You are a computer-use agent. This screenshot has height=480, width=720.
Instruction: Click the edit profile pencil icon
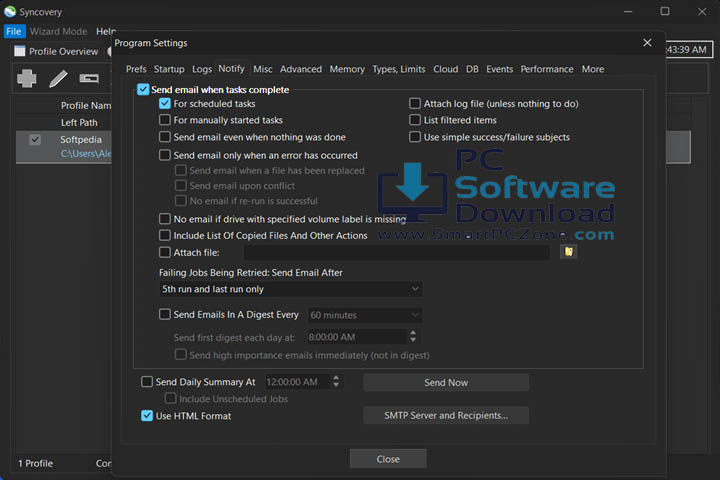[58, 79]
